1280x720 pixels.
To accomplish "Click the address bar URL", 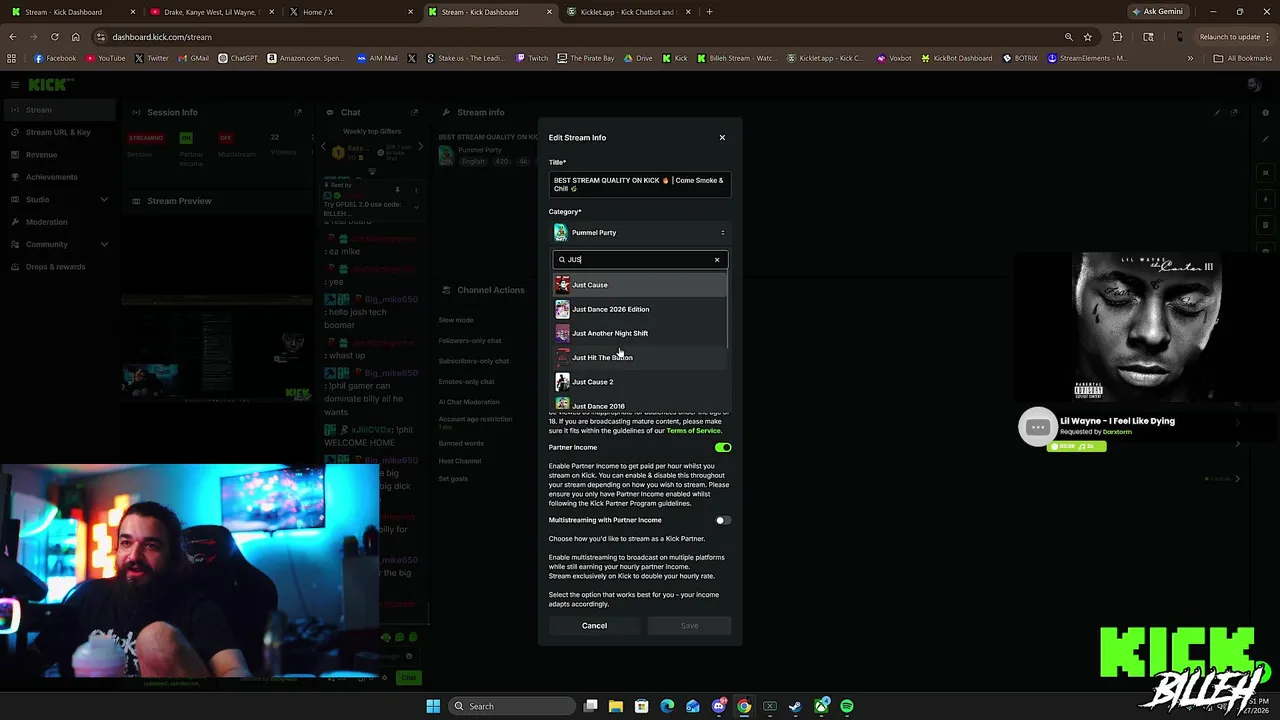I will [x=162, y=37].
